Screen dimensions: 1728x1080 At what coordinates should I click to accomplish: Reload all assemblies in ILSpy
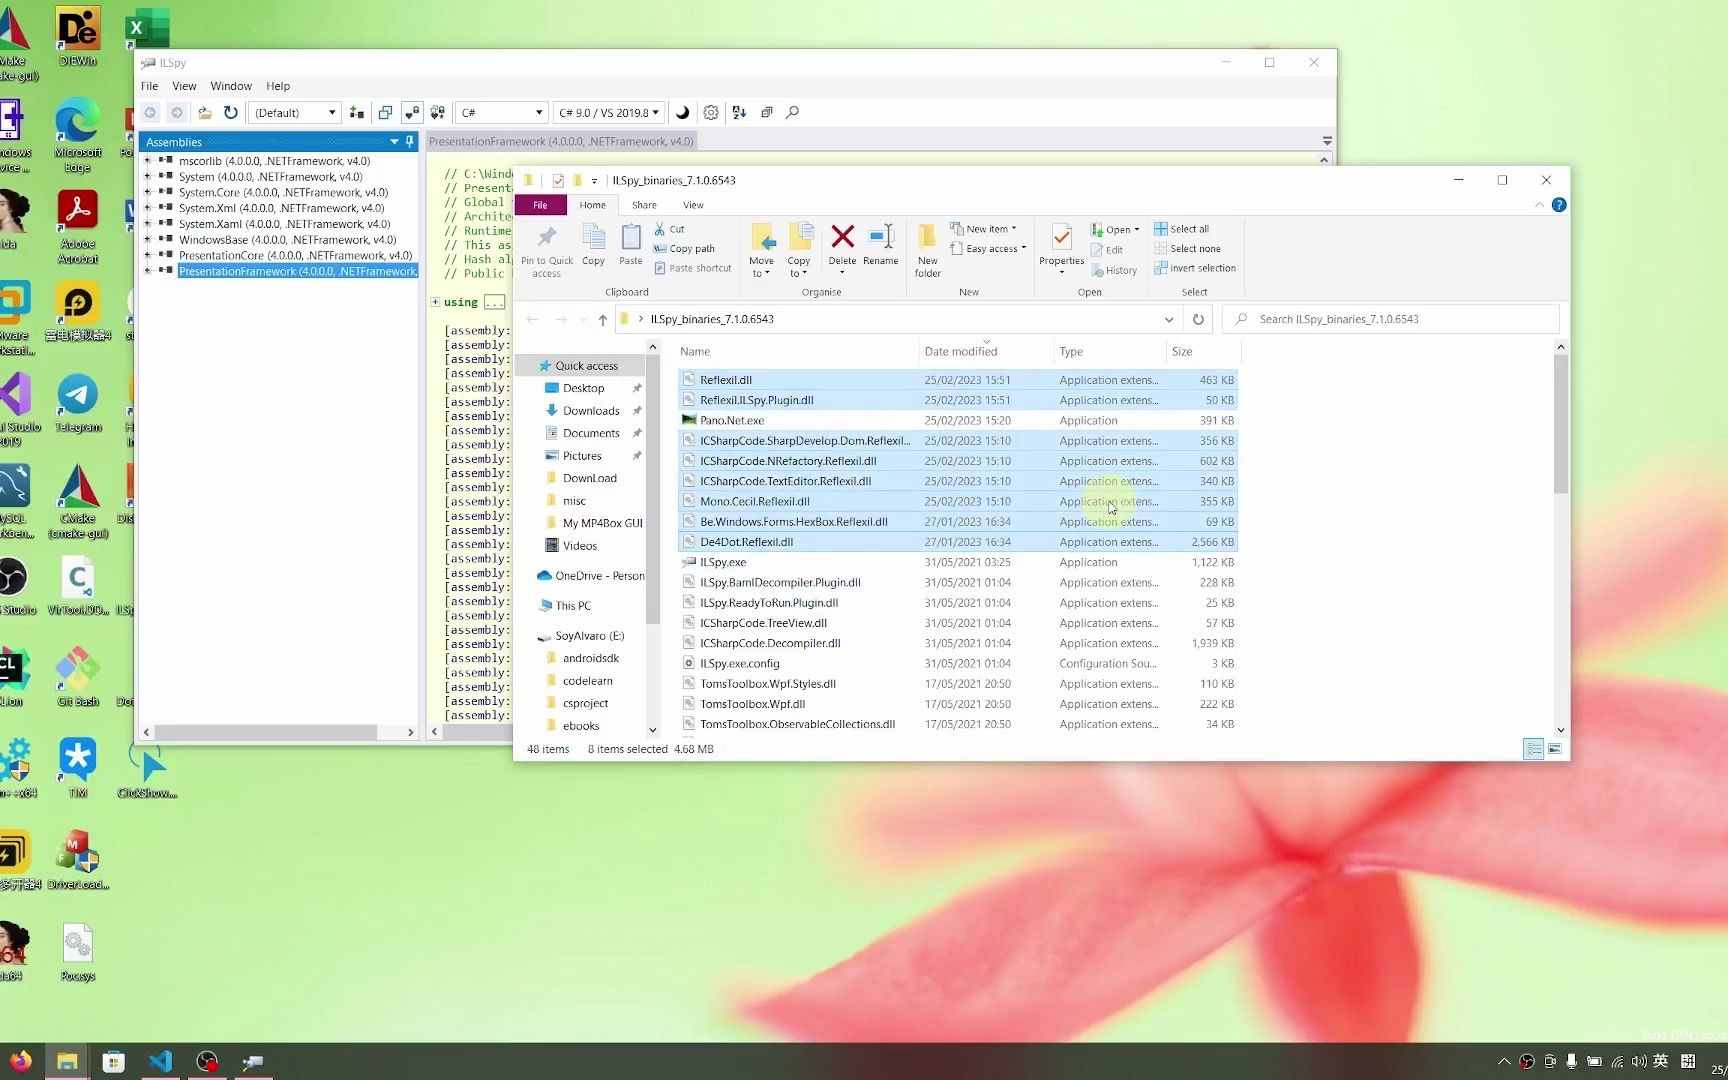click(x=231, y=113)
